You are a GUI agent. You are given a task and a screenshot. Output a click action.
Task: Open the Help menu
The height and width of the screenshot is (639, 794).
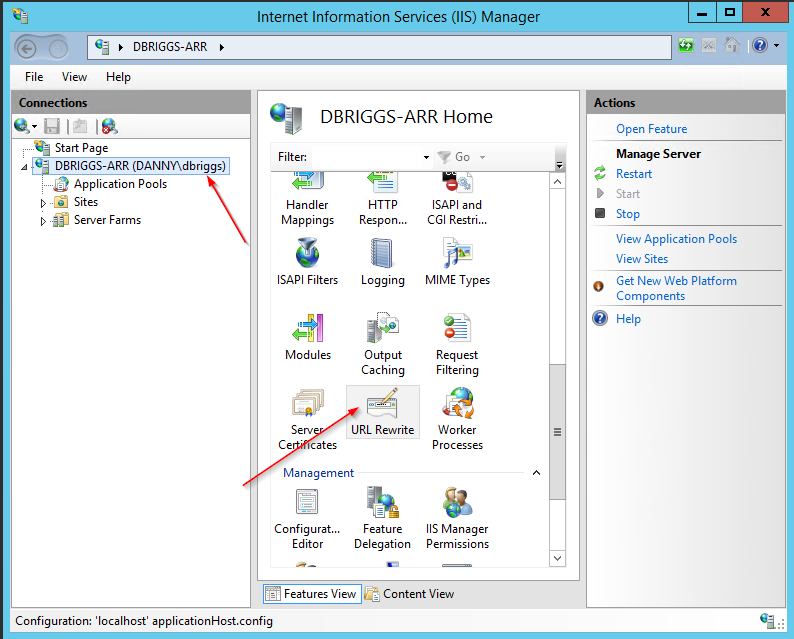click(118, 77)
